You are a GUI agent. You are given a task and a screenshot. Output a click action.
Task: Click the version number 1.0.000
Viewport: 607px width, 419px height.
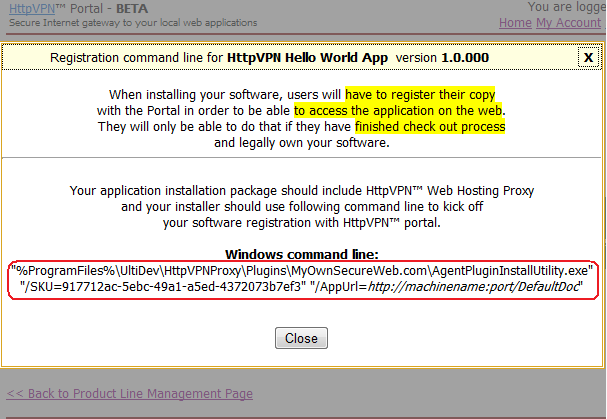pos(465,57)
